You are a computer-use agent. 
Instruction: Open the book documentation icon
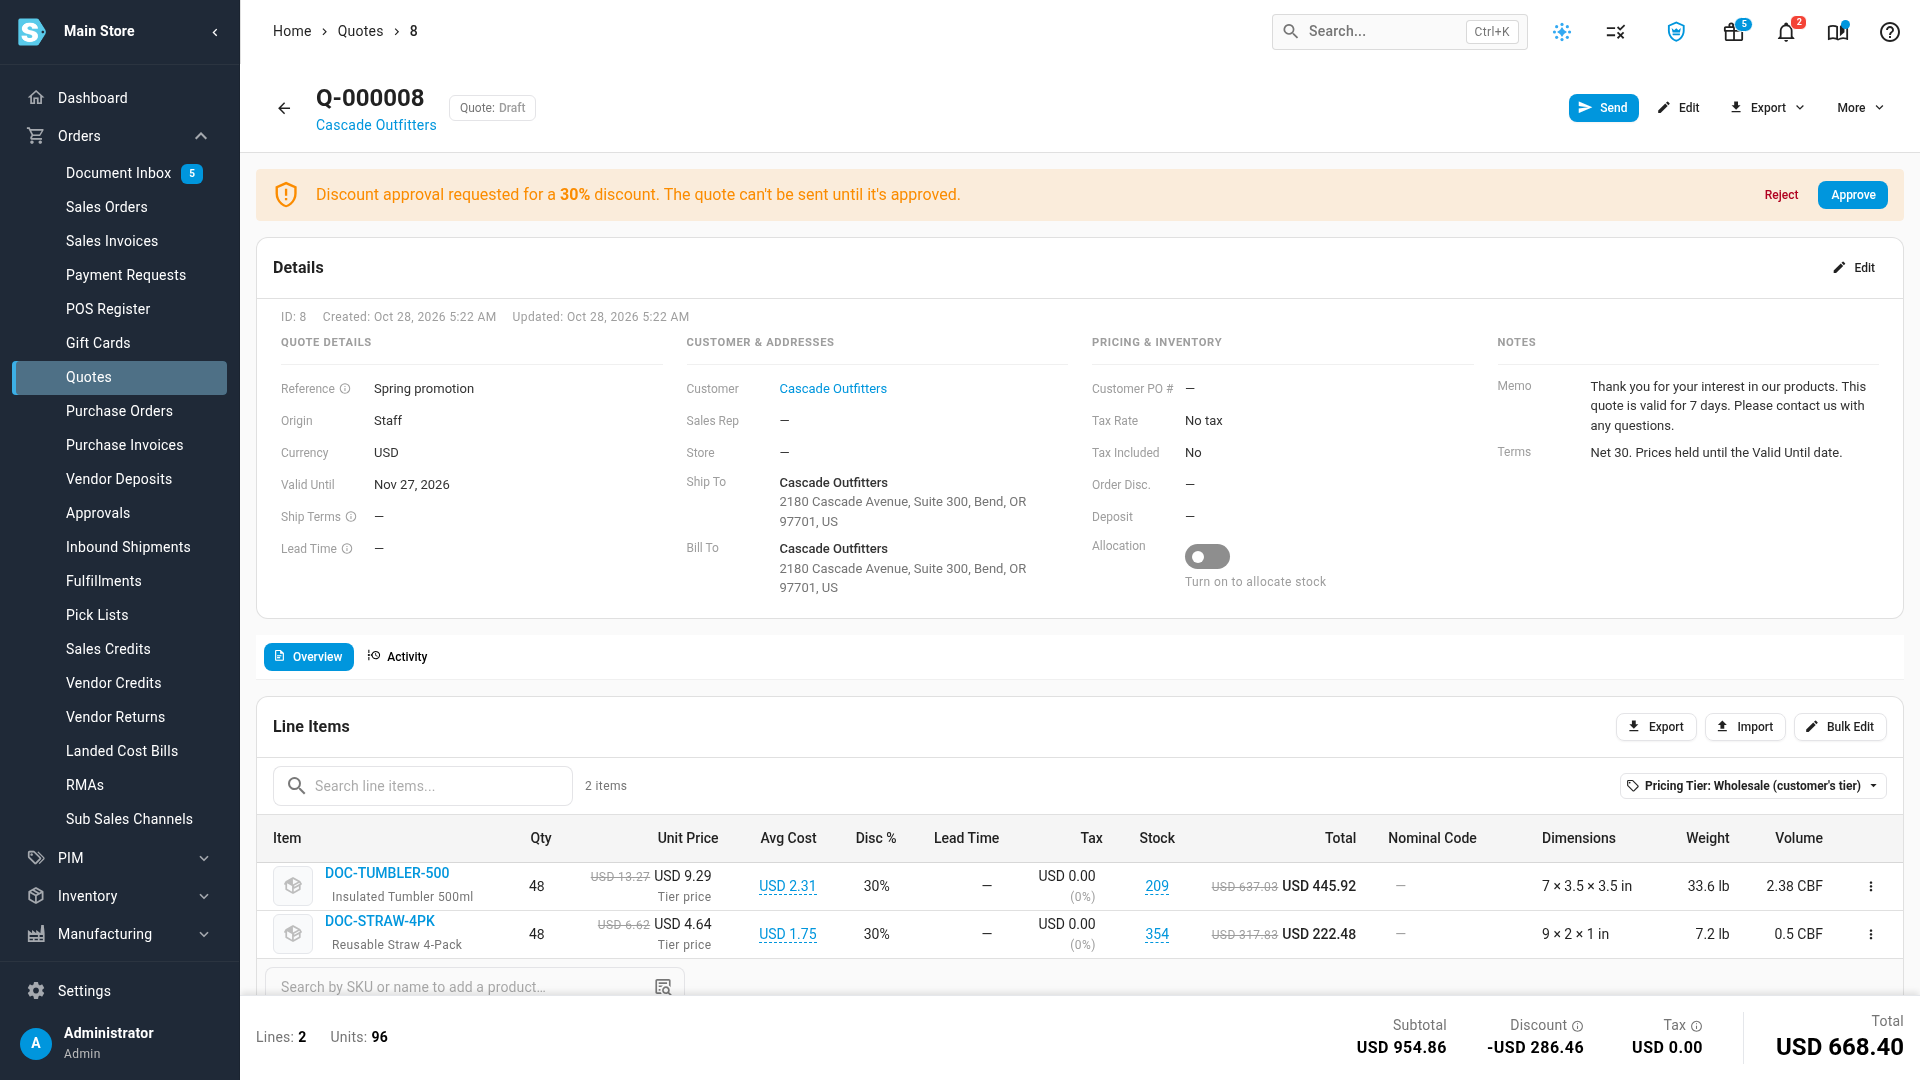pos(1838,32)
